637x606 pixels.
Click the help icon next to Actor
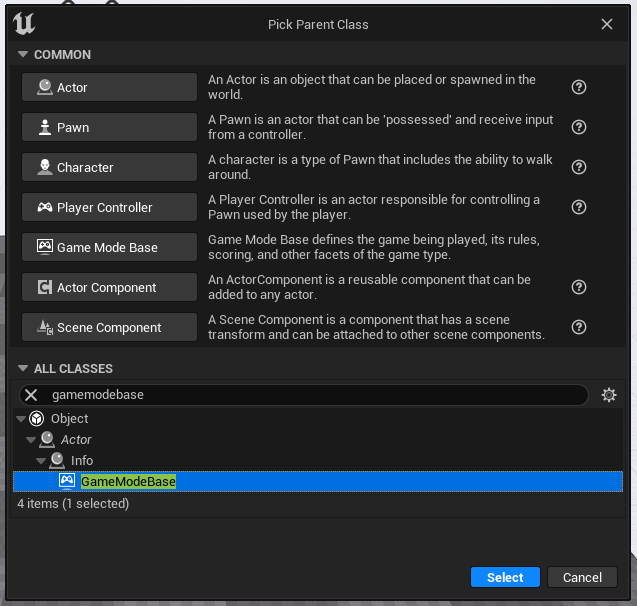tap(578, 88)
